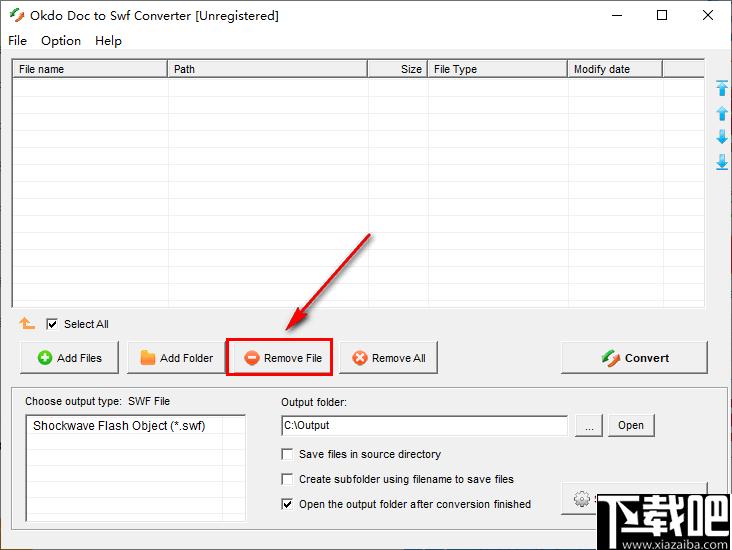Uncheck Open the output folder after conversion

pos(287,504)
